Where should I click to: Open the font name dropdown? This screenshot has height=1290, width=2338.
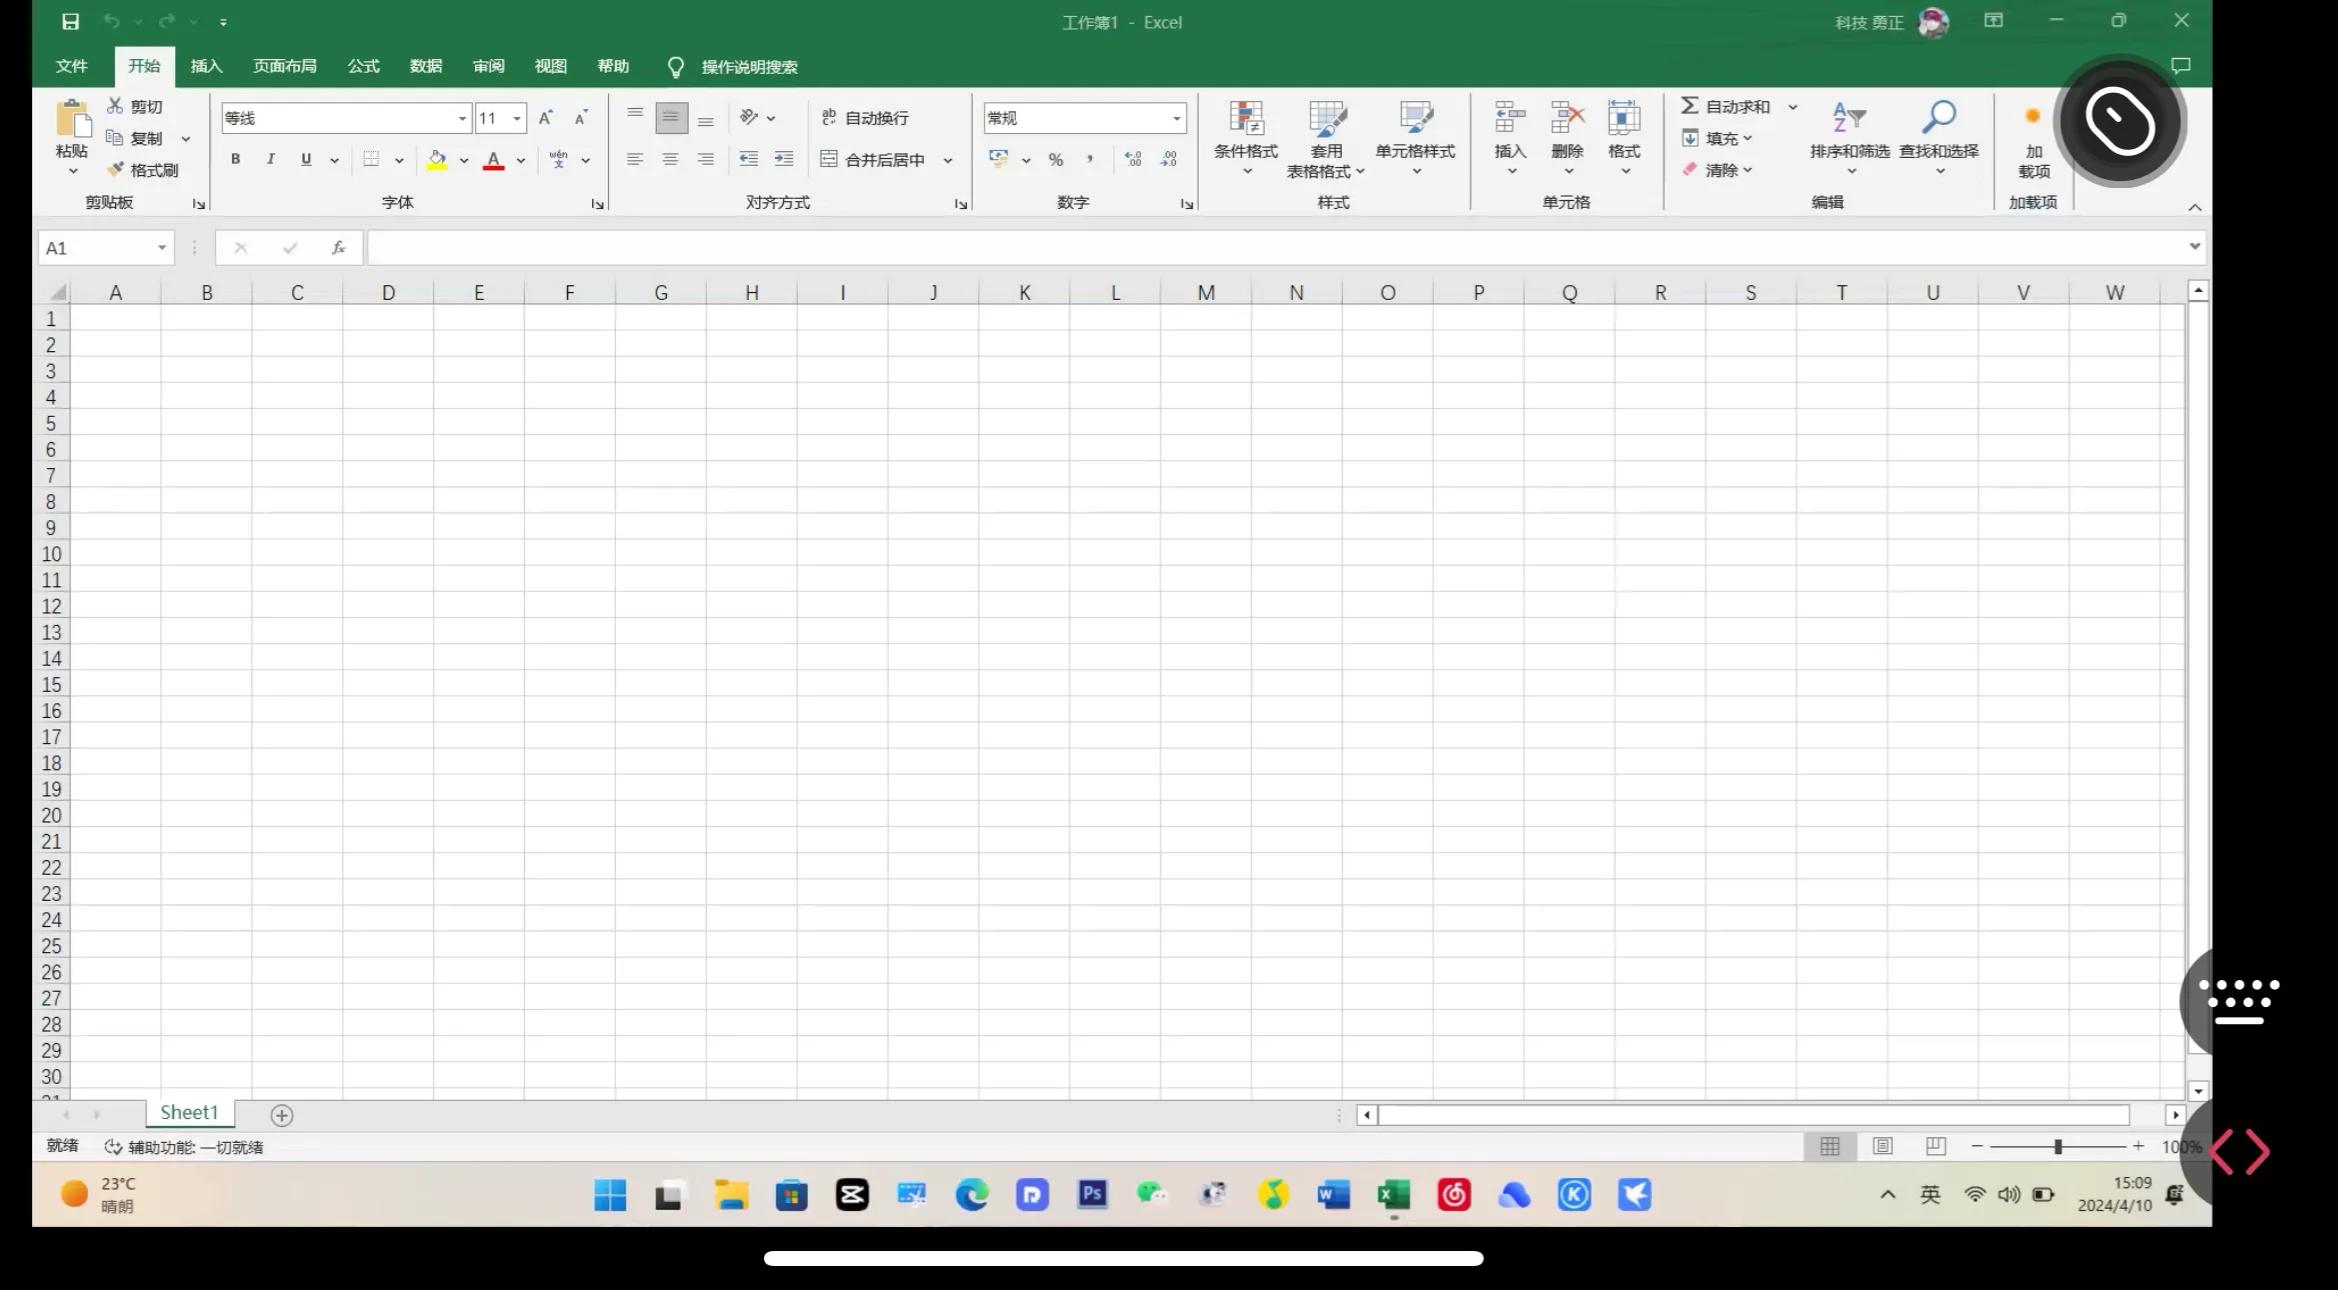point(462,118)
